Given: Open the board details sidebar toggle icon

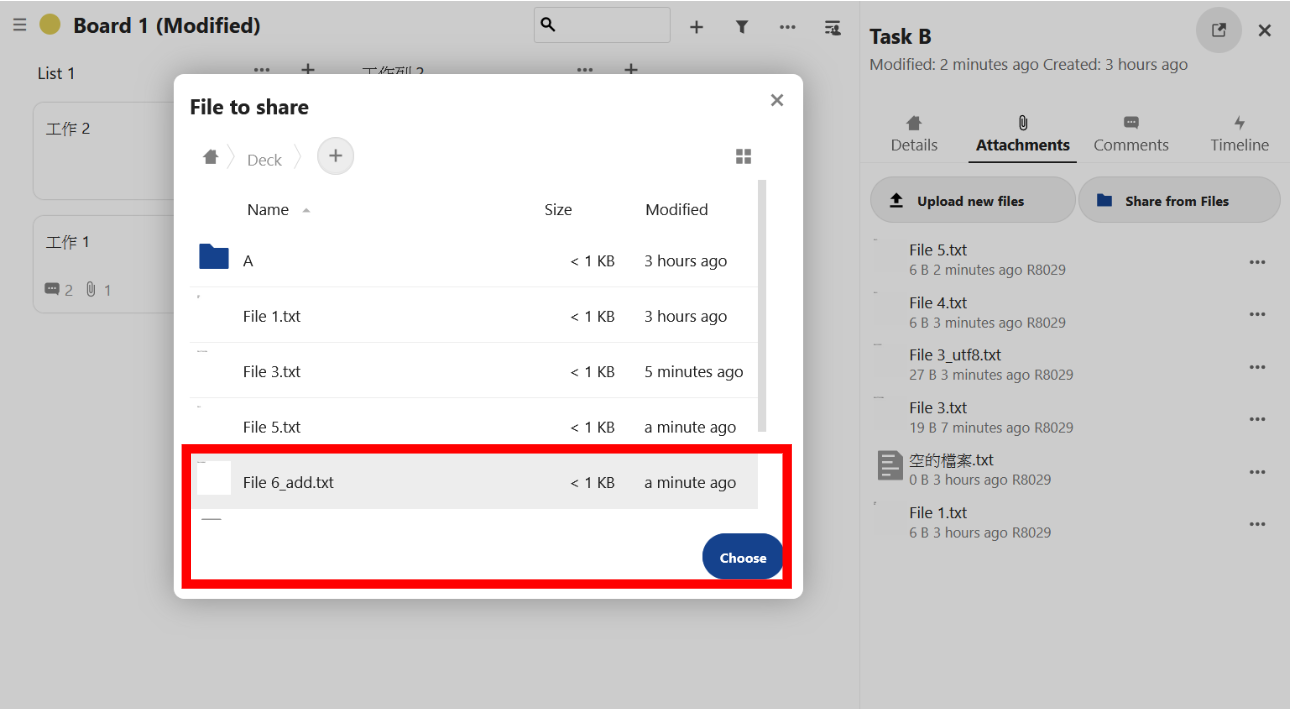Looking at the screenshot, I should point(832,27).
